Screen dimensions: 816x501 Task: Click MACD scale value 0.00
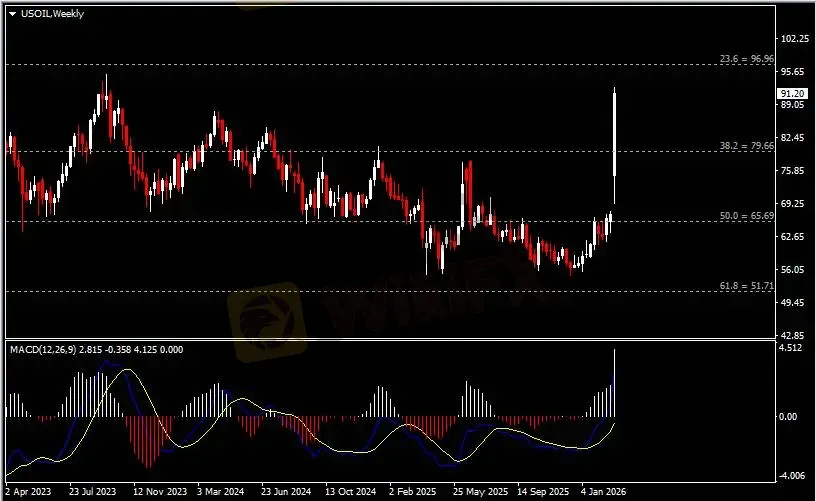point(788,417)
